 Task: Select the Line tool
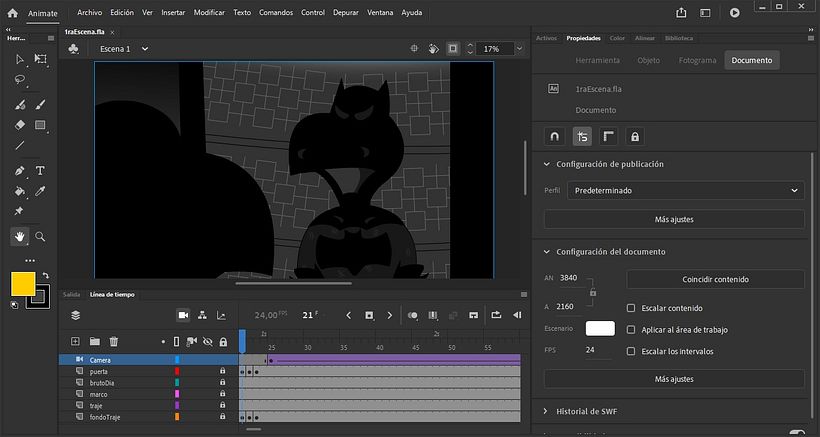20,145
